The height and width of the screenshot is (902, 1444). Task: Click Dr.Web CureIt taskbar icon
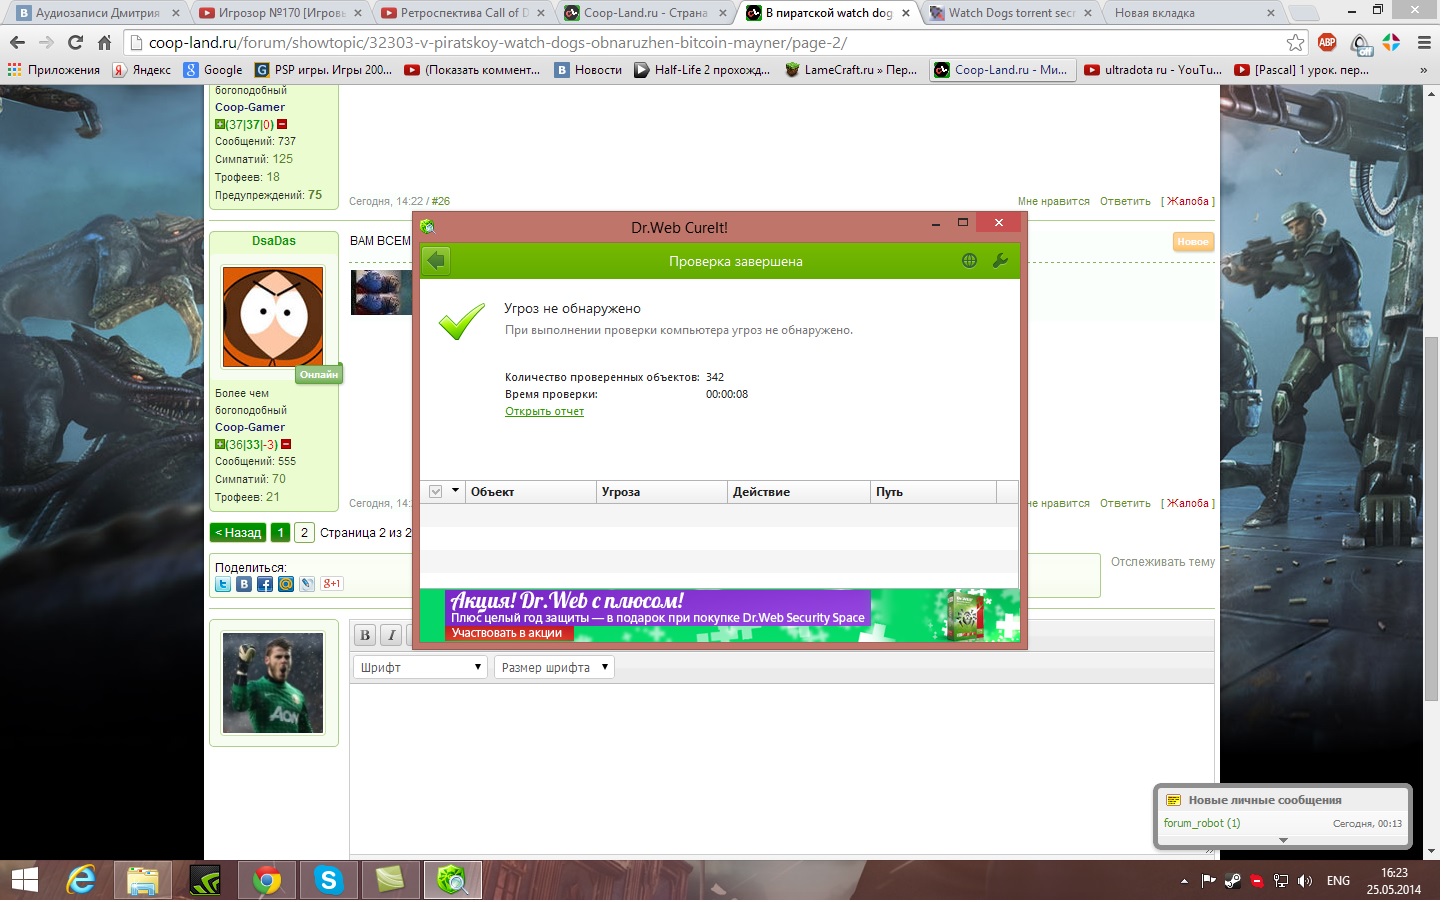click(x=453, y=881)
